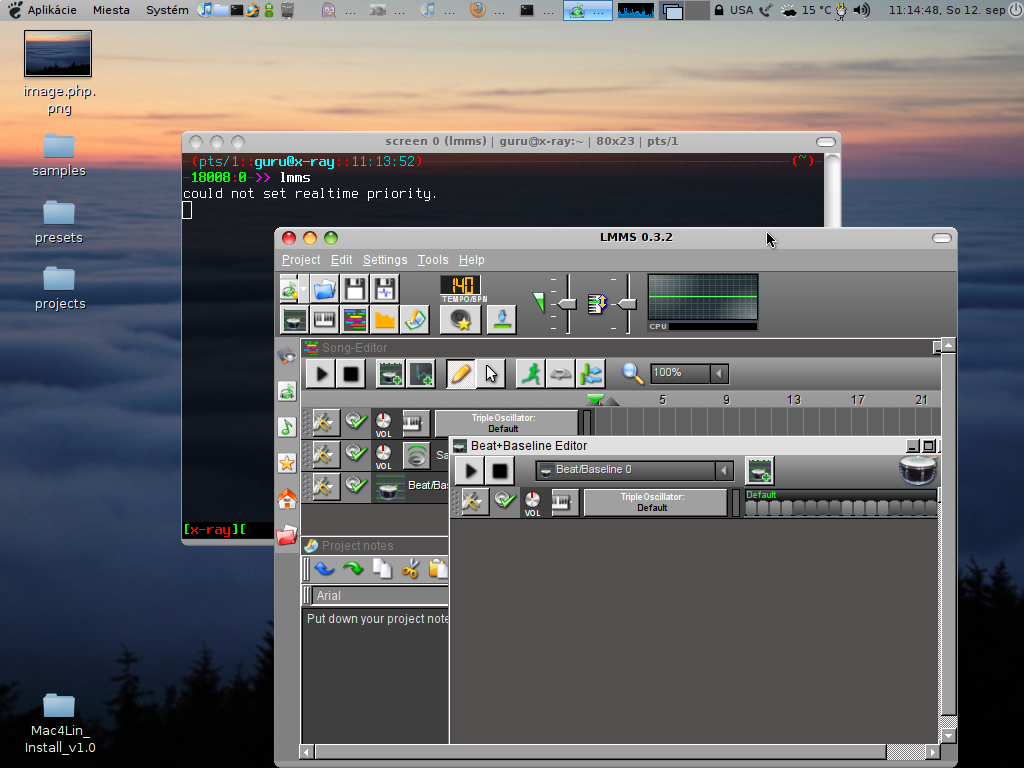Click the tempo 140 BPM display
The image size is (1024, 768).
click(462, 285)
